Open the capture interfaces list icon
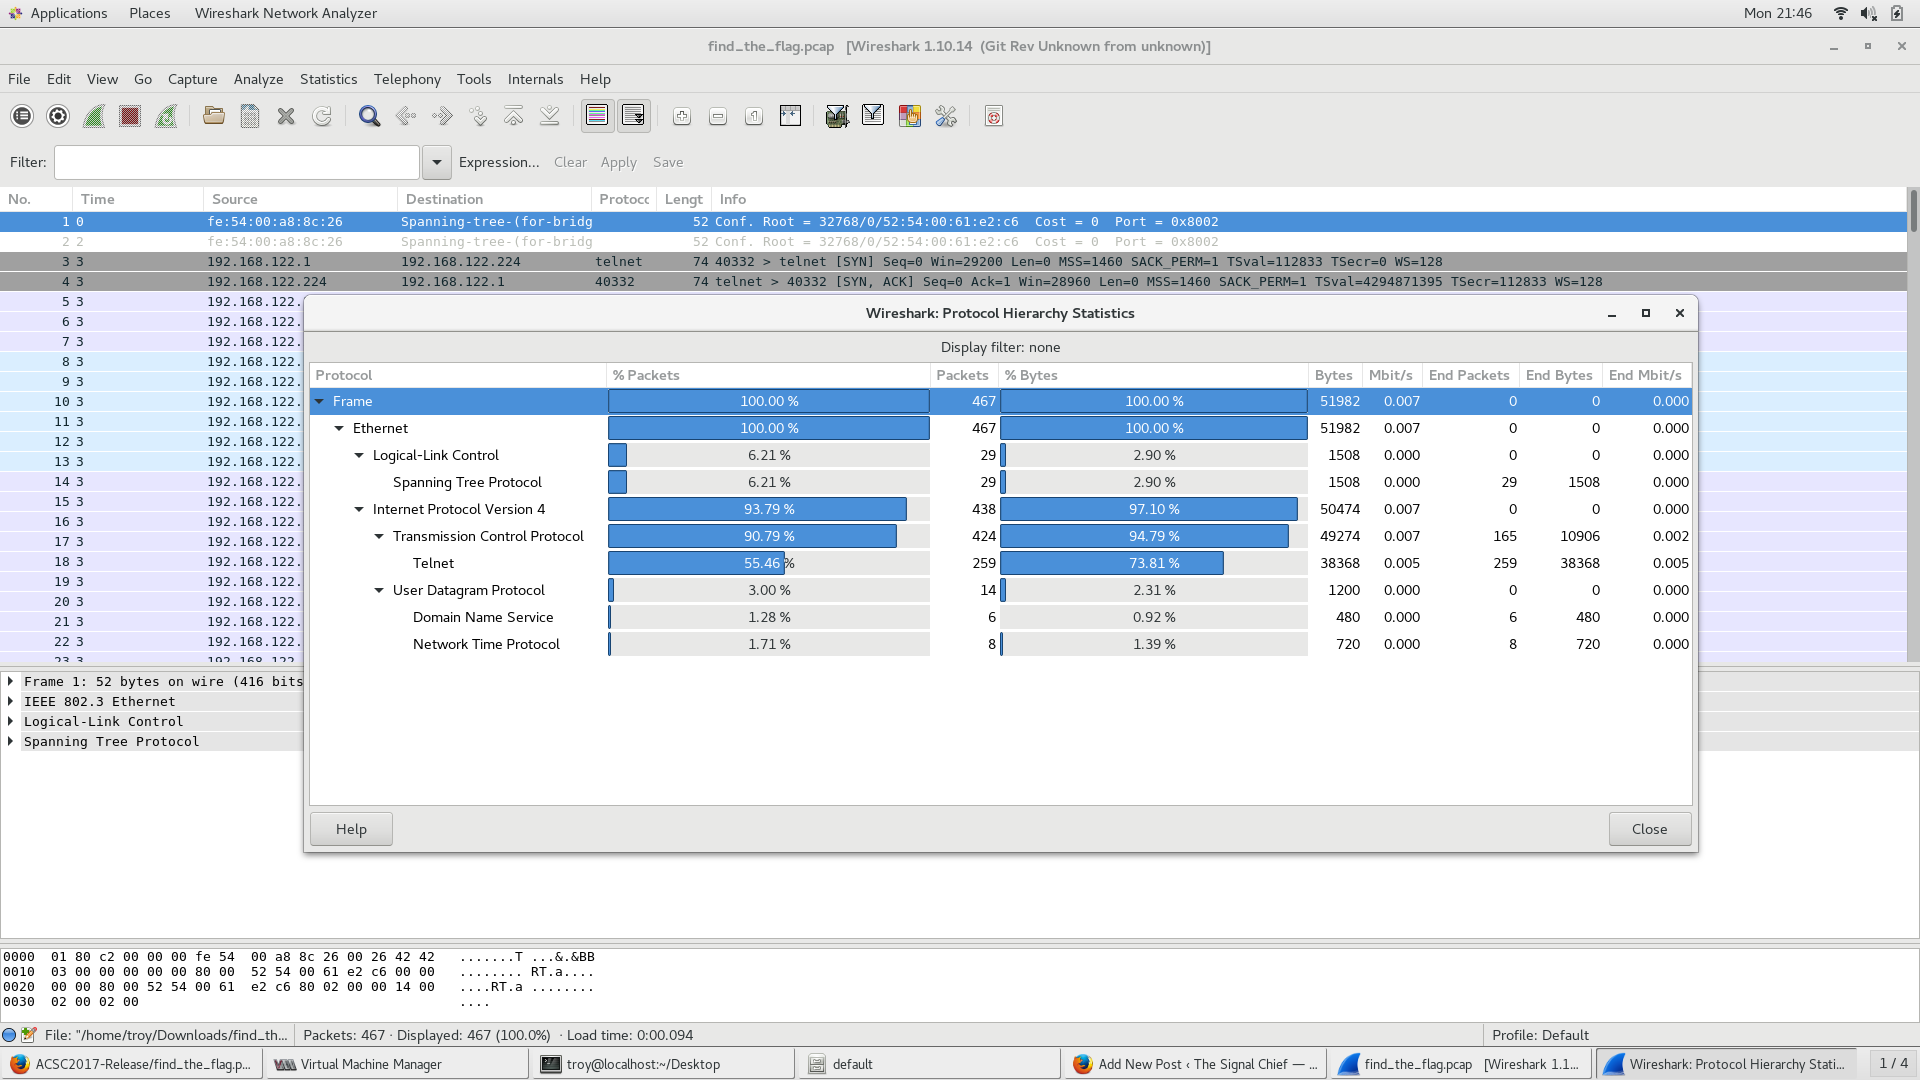This screenshot has height=1080, width=1920. (x=22, y=116)
